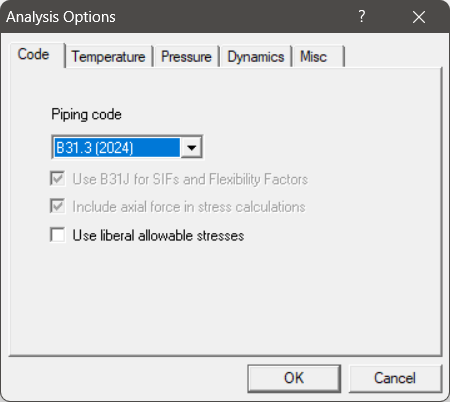Toggle the Use B31J for SIFs checkbox
The image size is (450, 402).
coord(58,179)
